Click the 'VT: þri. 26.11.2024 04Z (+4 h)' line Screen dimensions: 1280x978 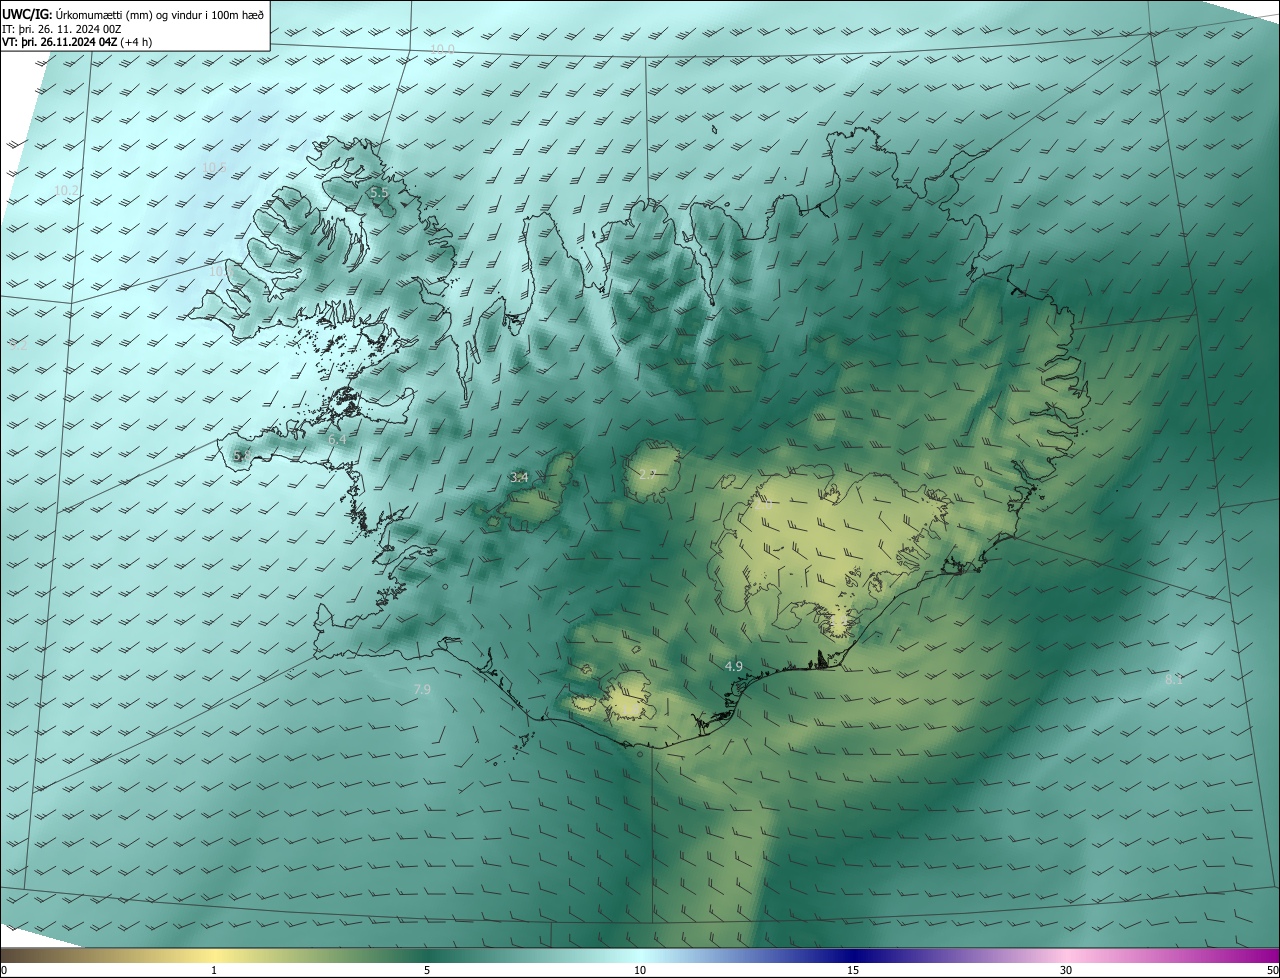click(x=77, y=42)
